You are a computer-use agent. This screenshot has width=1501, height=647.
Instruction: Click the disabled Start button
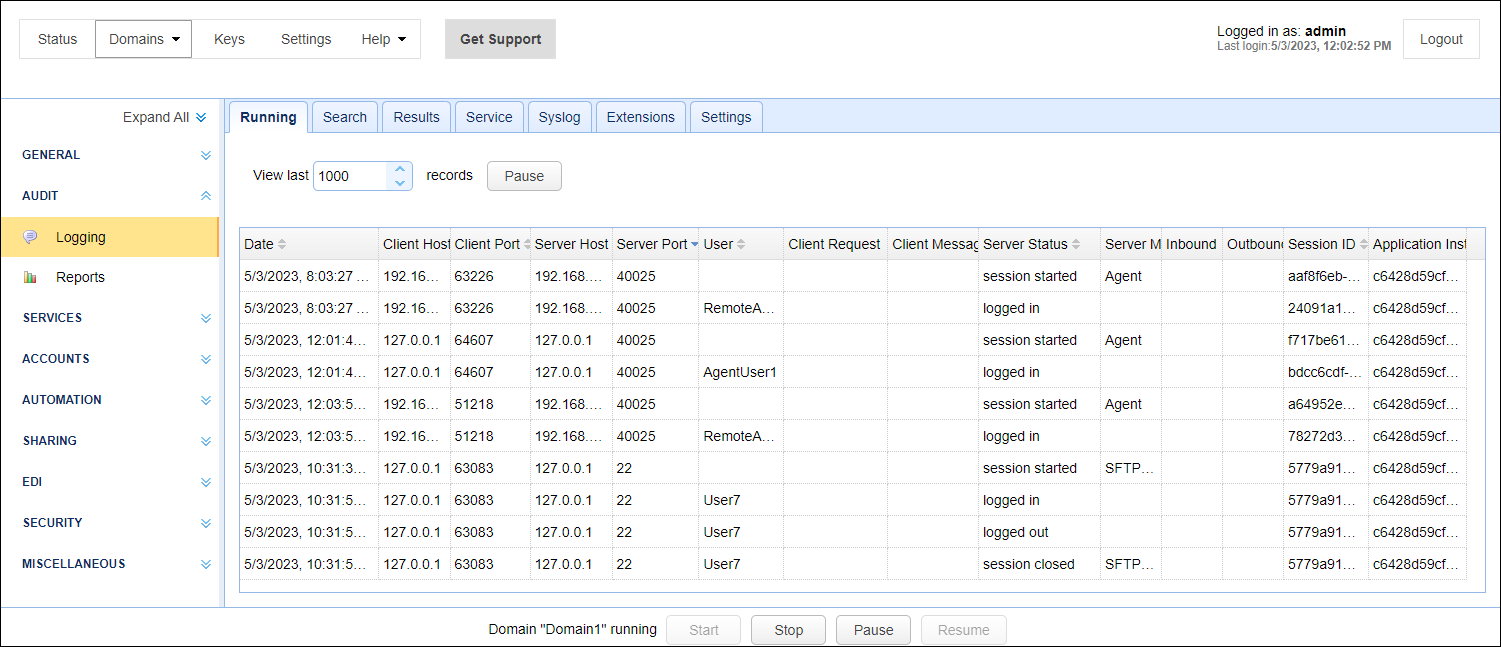[704, 630]
